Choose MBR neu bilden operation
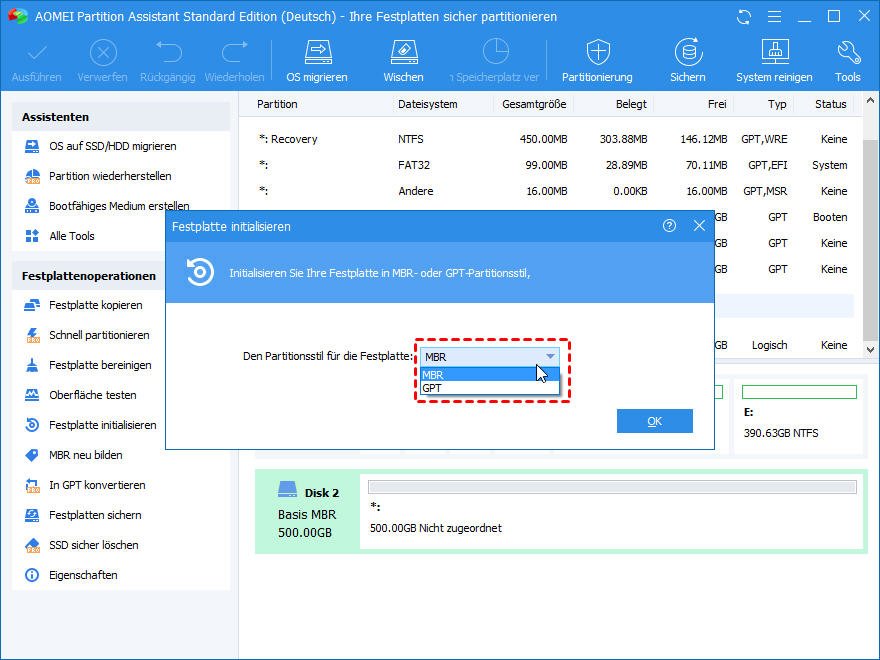880x660 pixels. click(x=85, y=455)
